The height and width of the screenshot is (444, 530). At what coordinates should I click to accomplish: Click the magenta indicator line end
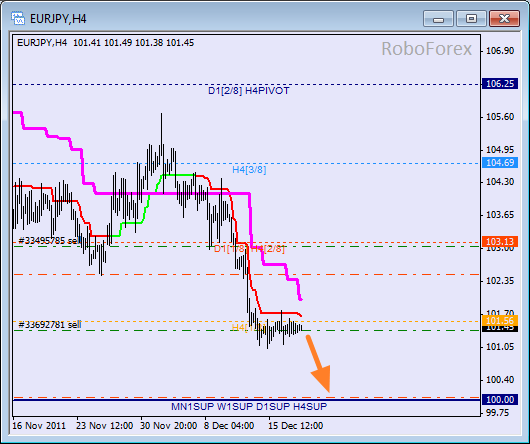[300, 299]
